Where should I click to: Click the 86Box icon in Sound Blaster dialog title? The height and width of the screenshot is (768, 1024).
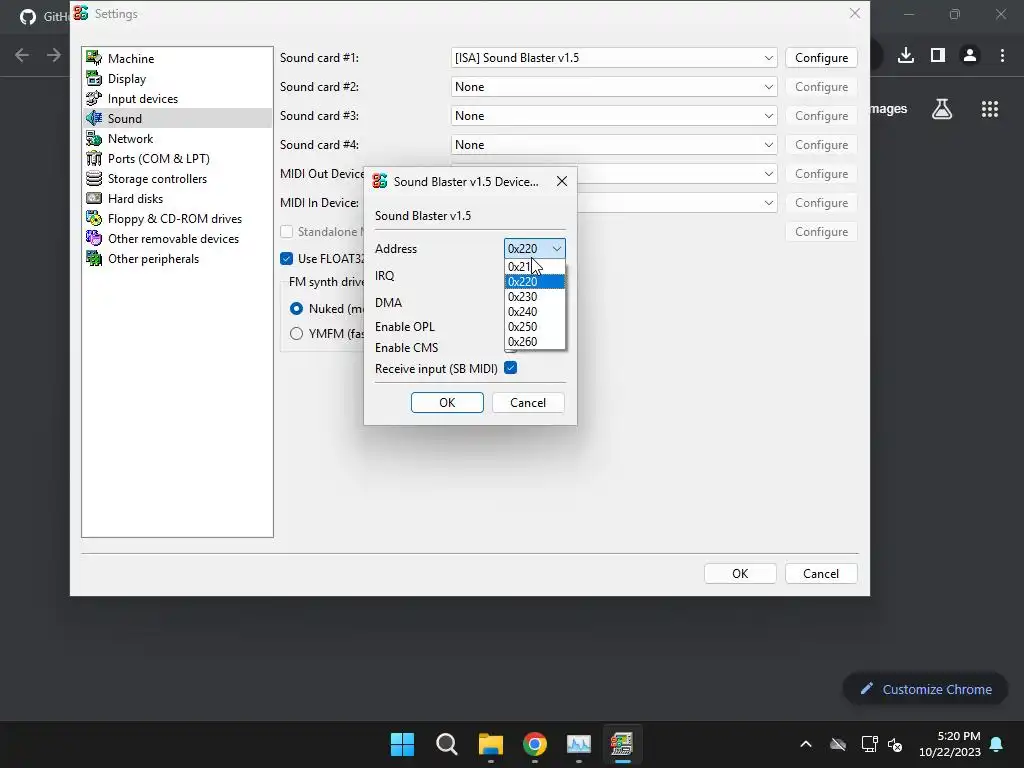point(379,181)
